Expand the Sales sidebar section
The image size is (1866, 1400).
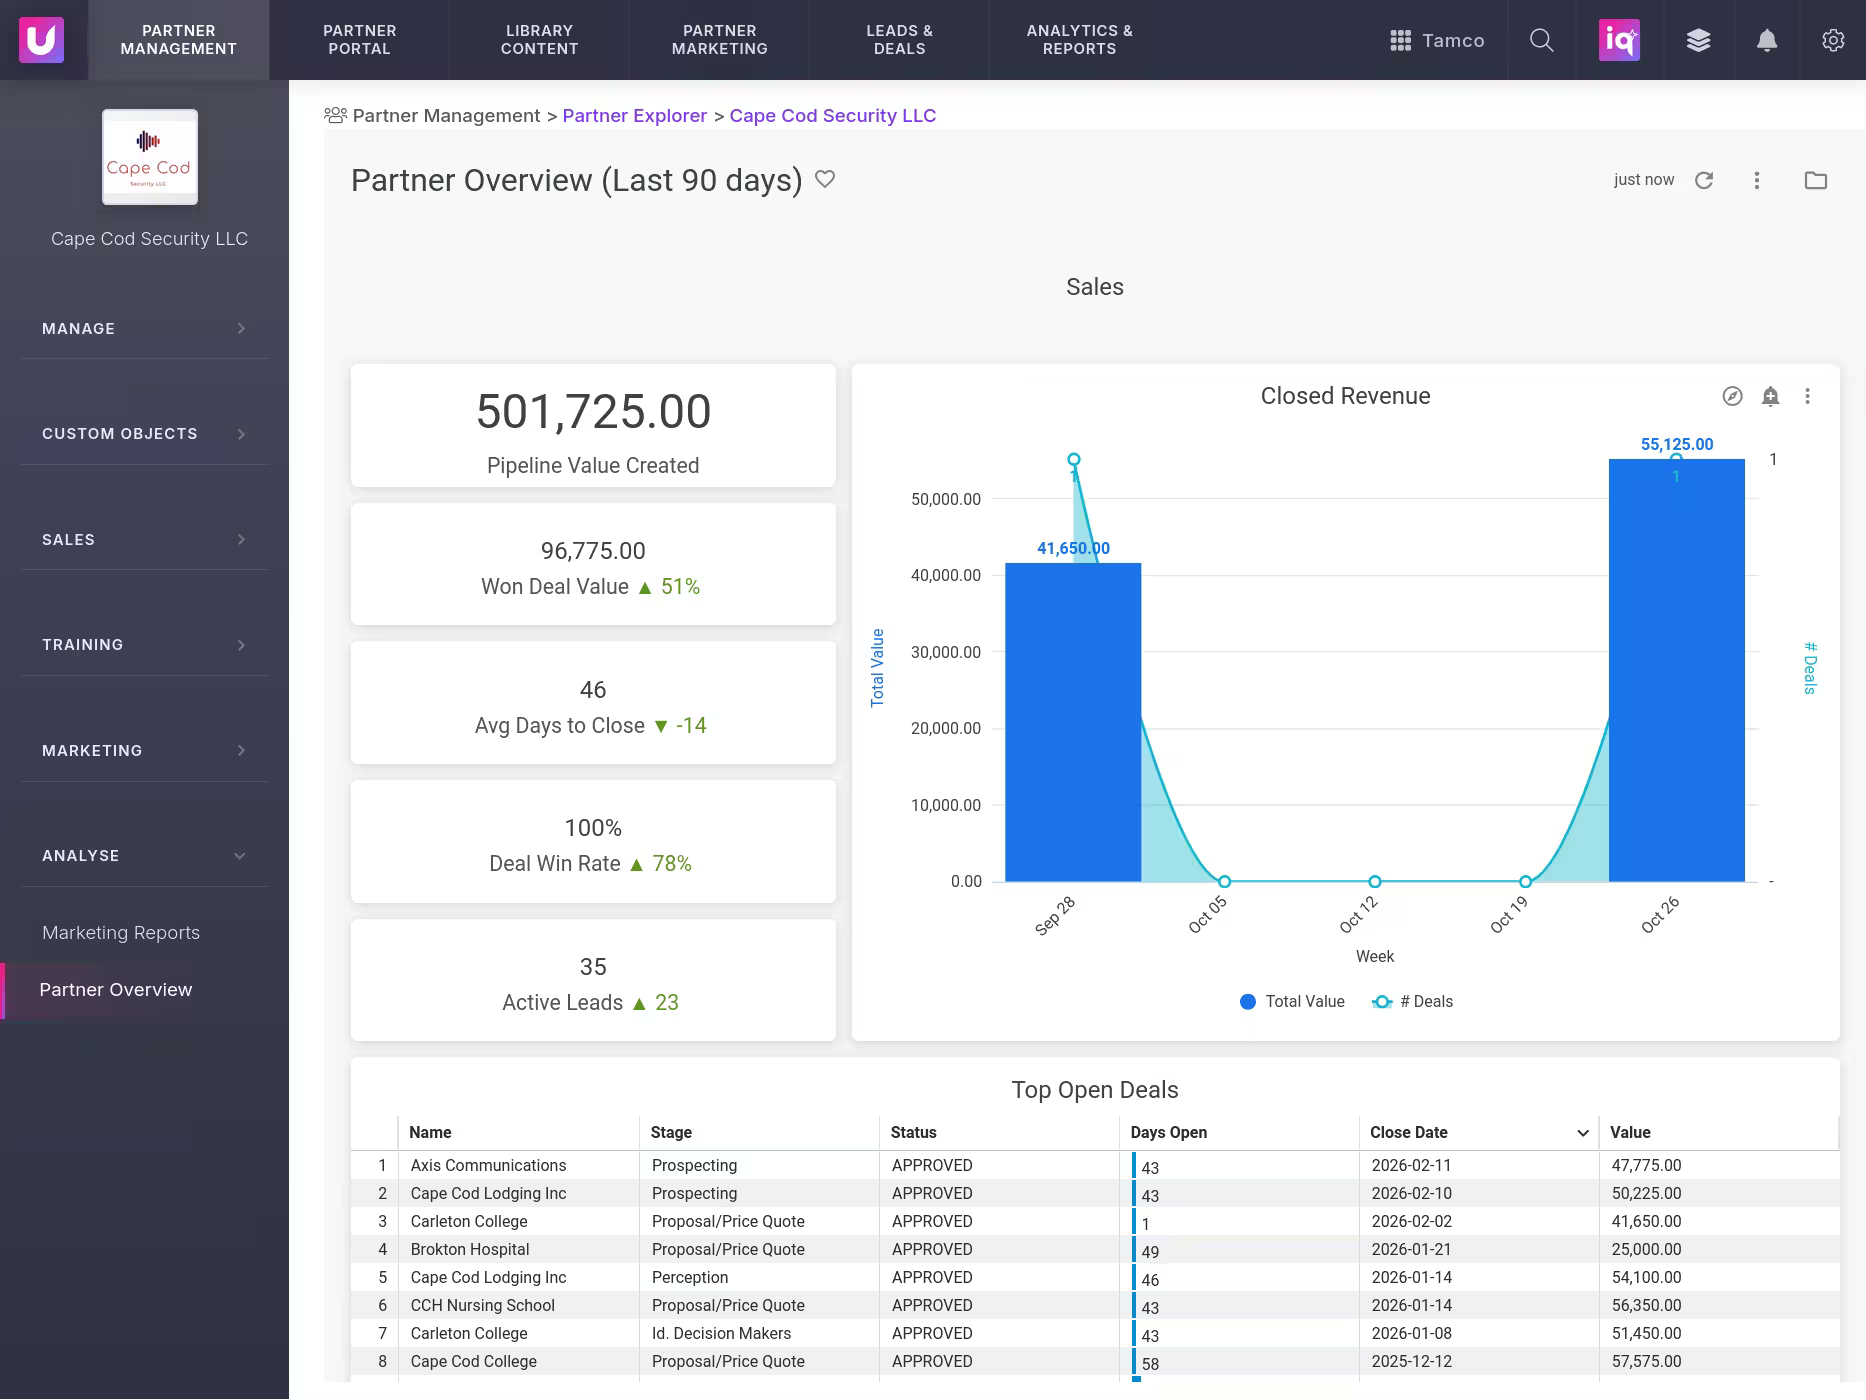144,540
